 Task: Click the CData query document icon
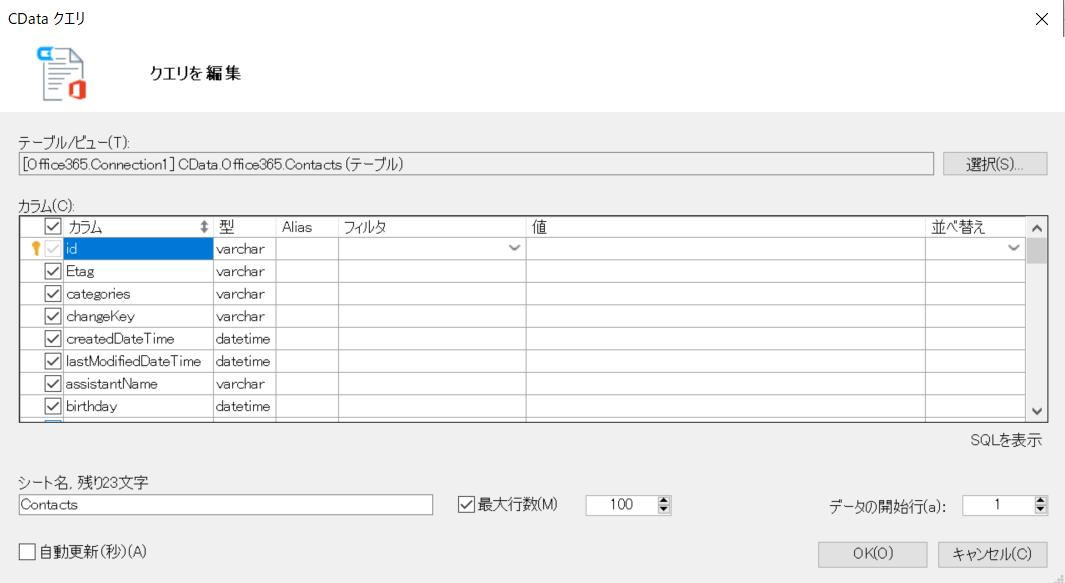(62, 73)
